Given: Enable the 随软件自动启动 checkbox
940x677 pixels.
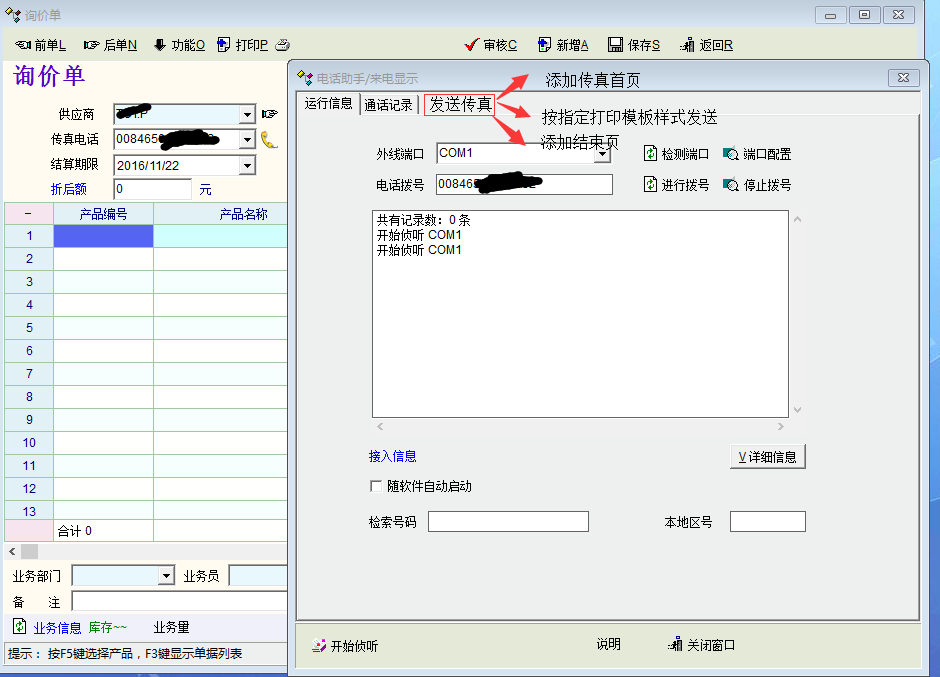Looking at the screenshot, I should tap(377, 487).
